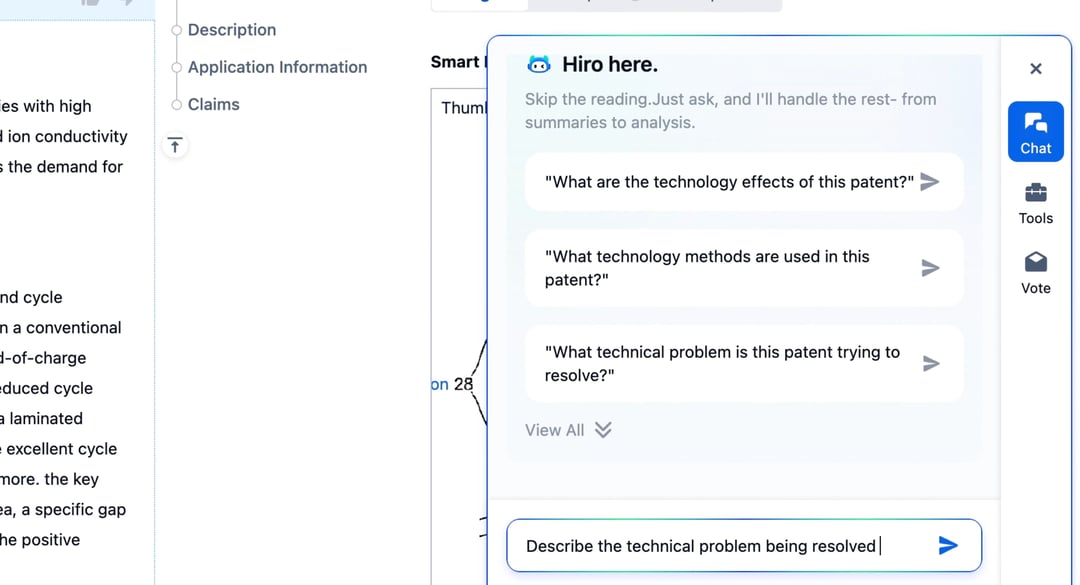This screenshot has height=585, width=1080.
Task: Open the Tools briefcase icon
Action: click(x=1035, y=192)
